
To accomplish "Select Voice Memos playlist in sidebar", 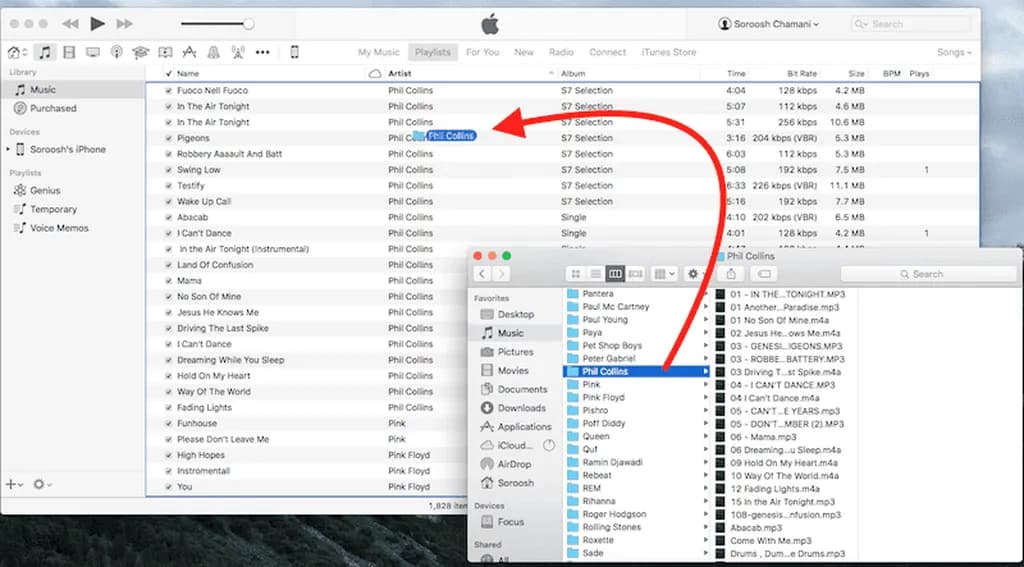I will point(59,228).
